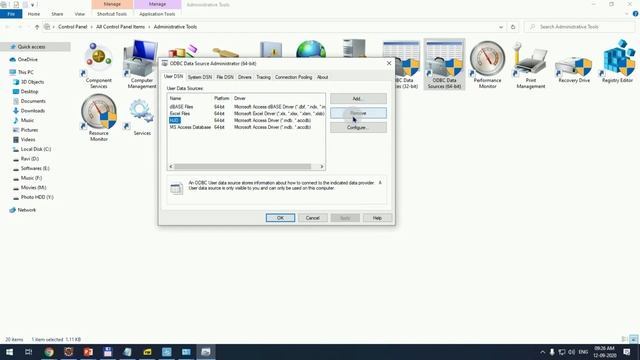Screen dimensions: 640x360
Task: Open Application Tools ribbon tab
Action: [x=157, y=14]
